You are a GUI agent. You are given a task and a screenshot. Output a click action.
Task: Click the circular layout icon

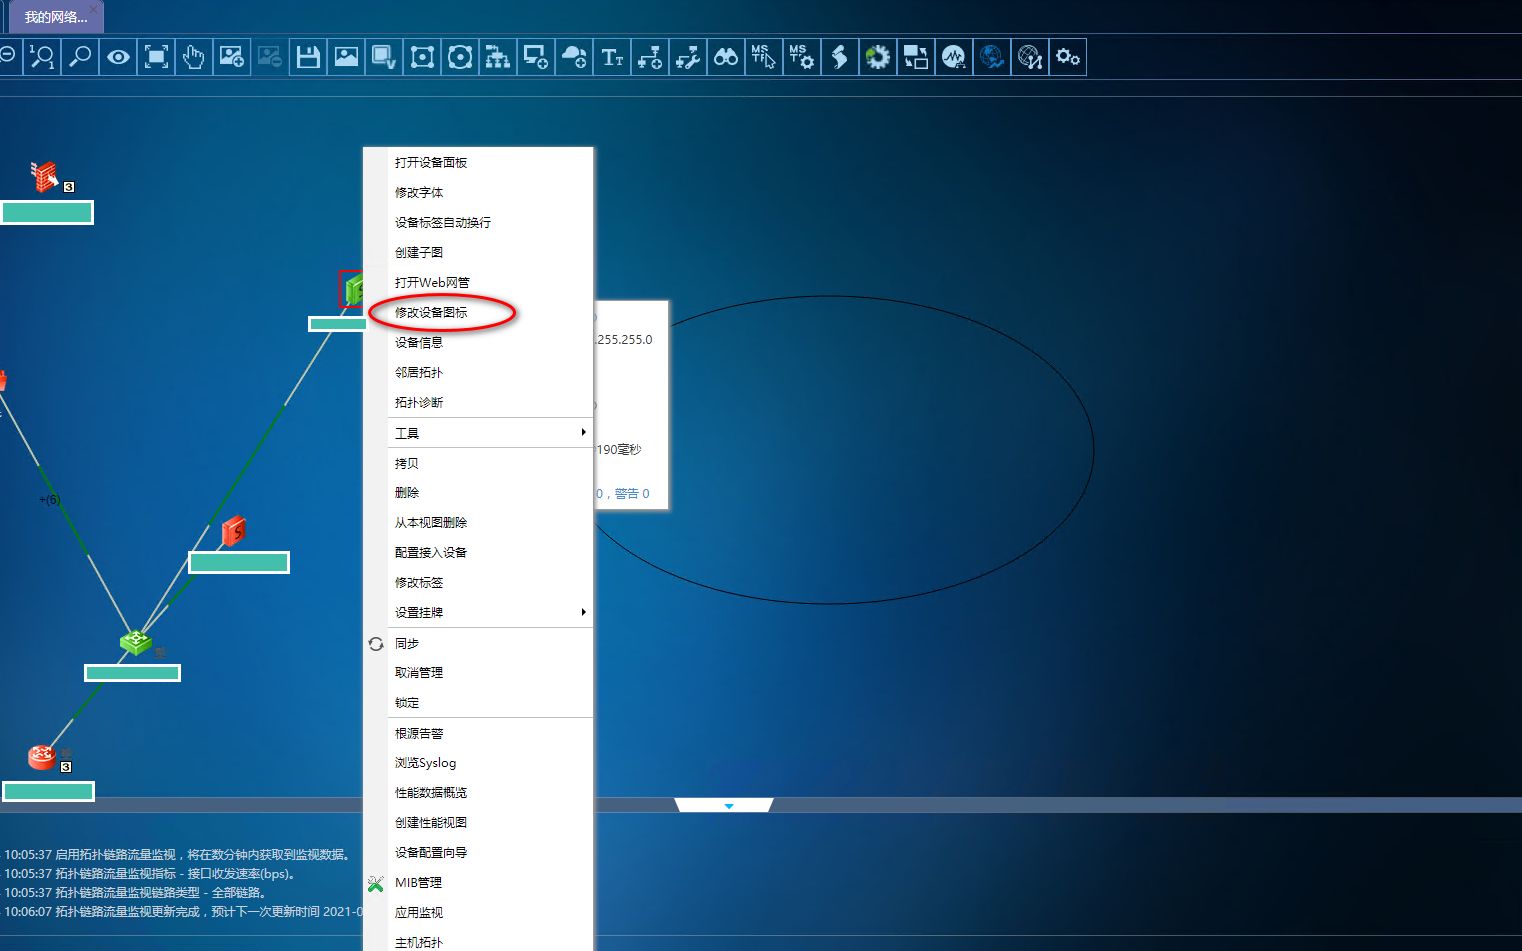460,57
